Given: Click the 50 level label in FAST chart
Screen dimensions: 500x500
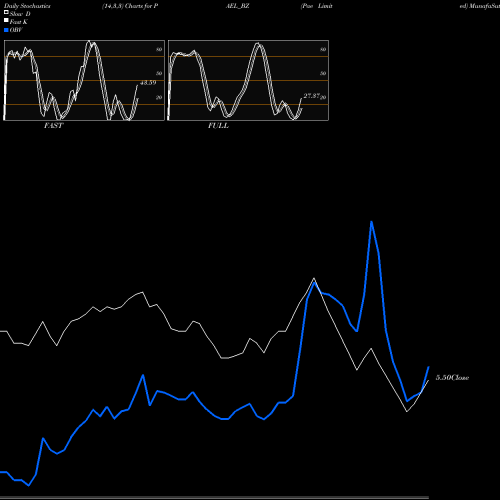Looking at the screenshot, I should tap(159, 73).
